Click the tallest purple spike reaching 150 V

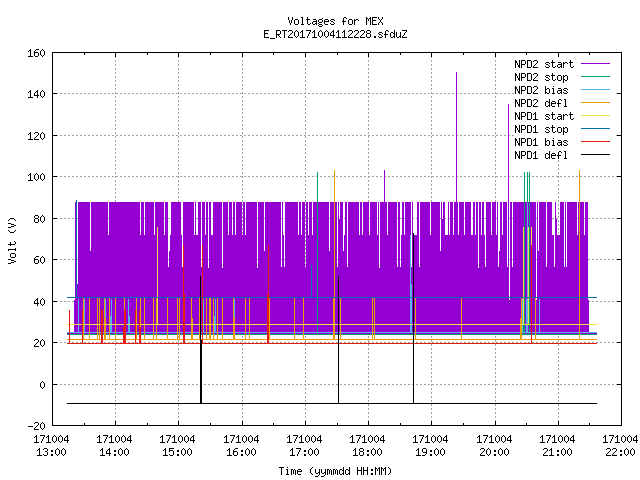point(456,137)
